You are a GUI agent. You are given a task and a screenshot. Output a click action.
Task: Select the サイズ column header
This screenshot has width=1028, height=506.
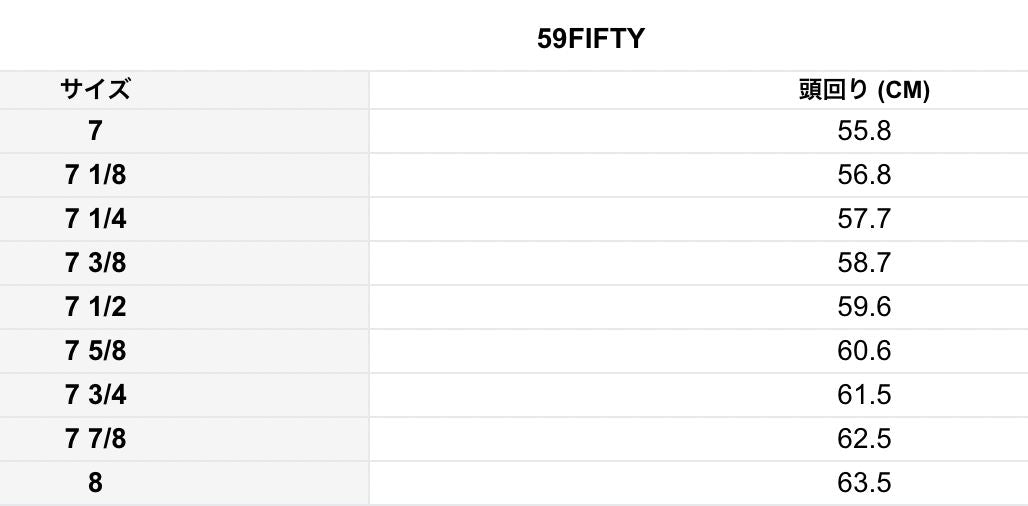(x=95, y=89)
